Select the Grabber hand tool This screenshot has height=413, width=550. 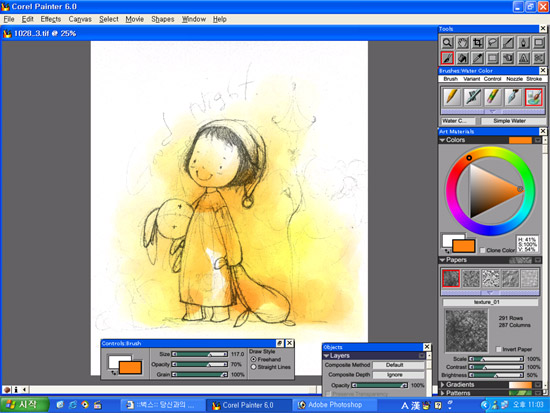tap(463, 43)
